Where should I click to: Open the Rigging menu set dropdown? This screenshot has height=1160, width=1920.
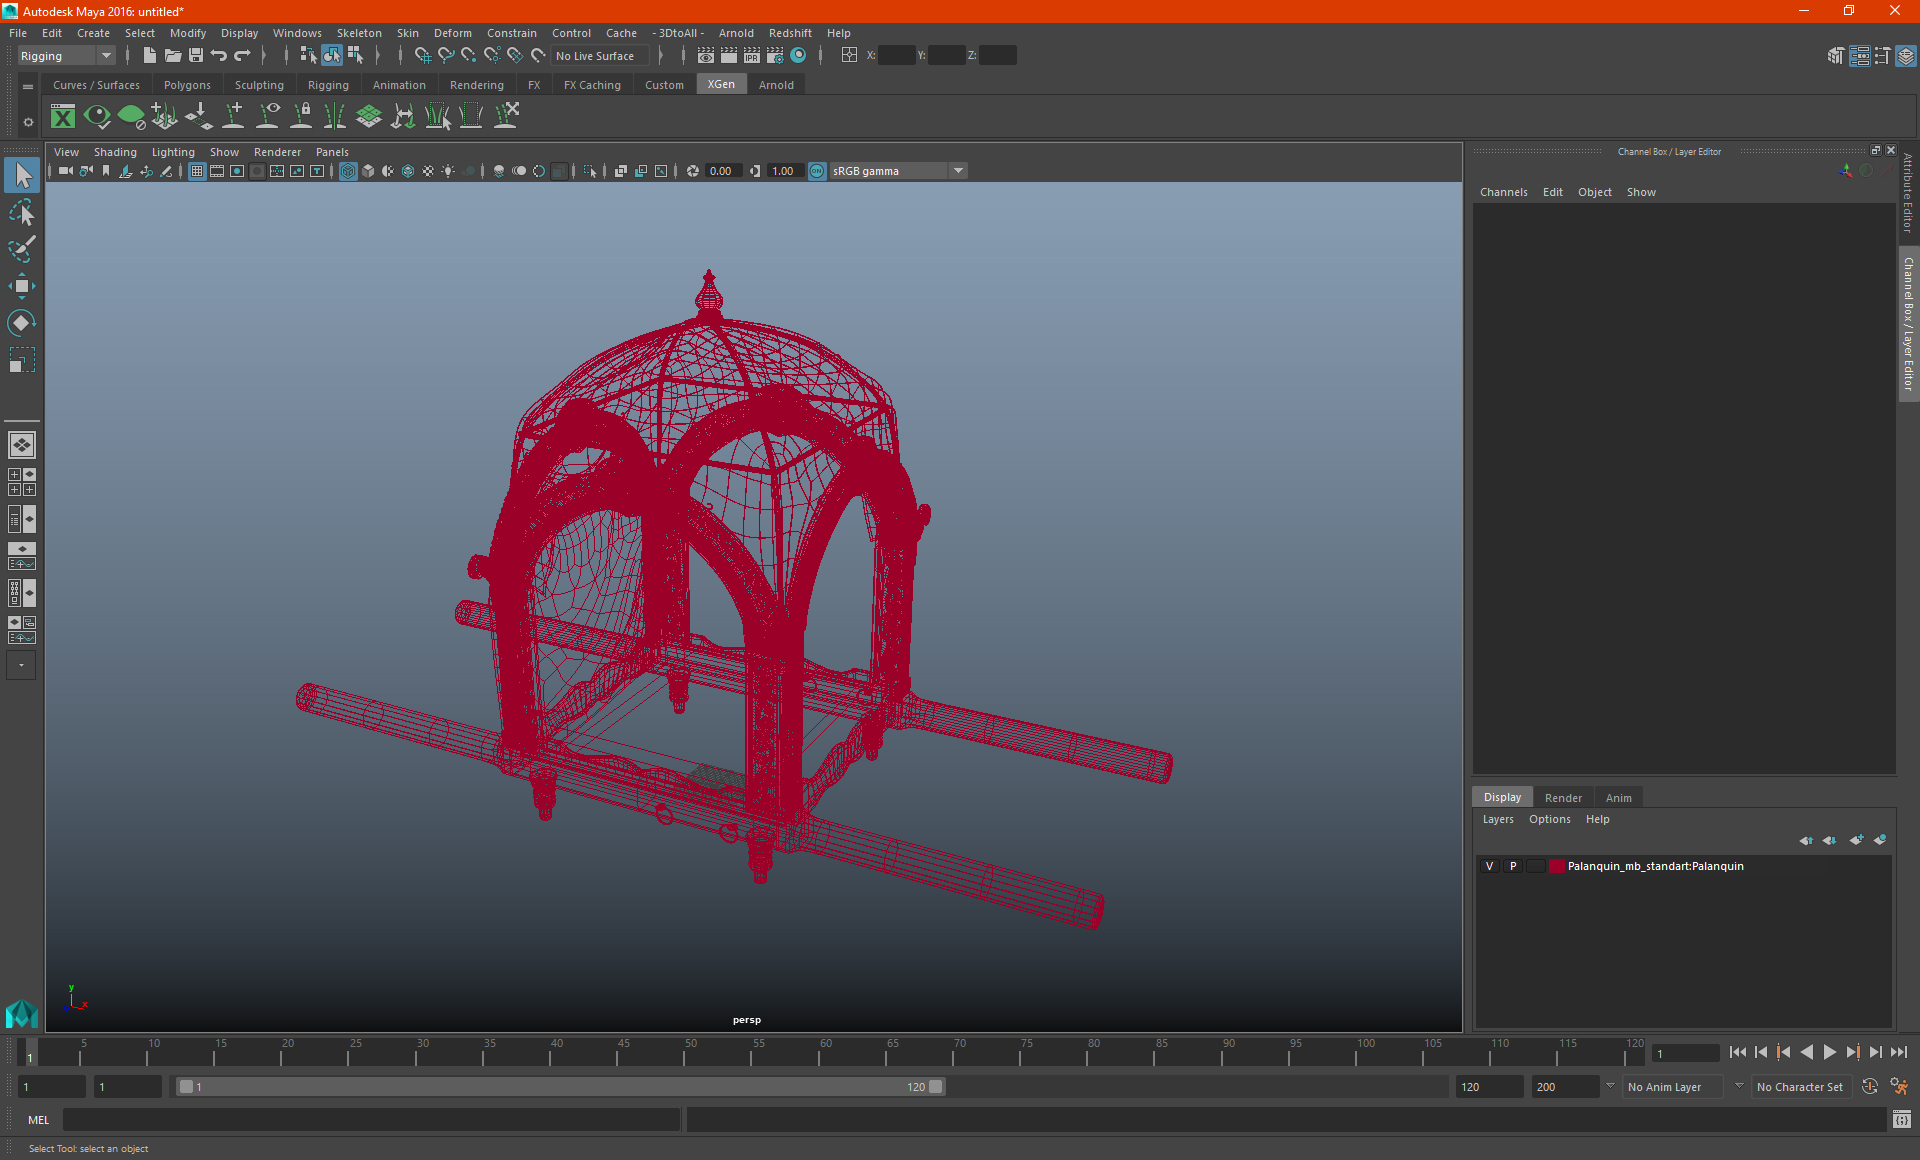pyautogui.click(x=66, y=56)
